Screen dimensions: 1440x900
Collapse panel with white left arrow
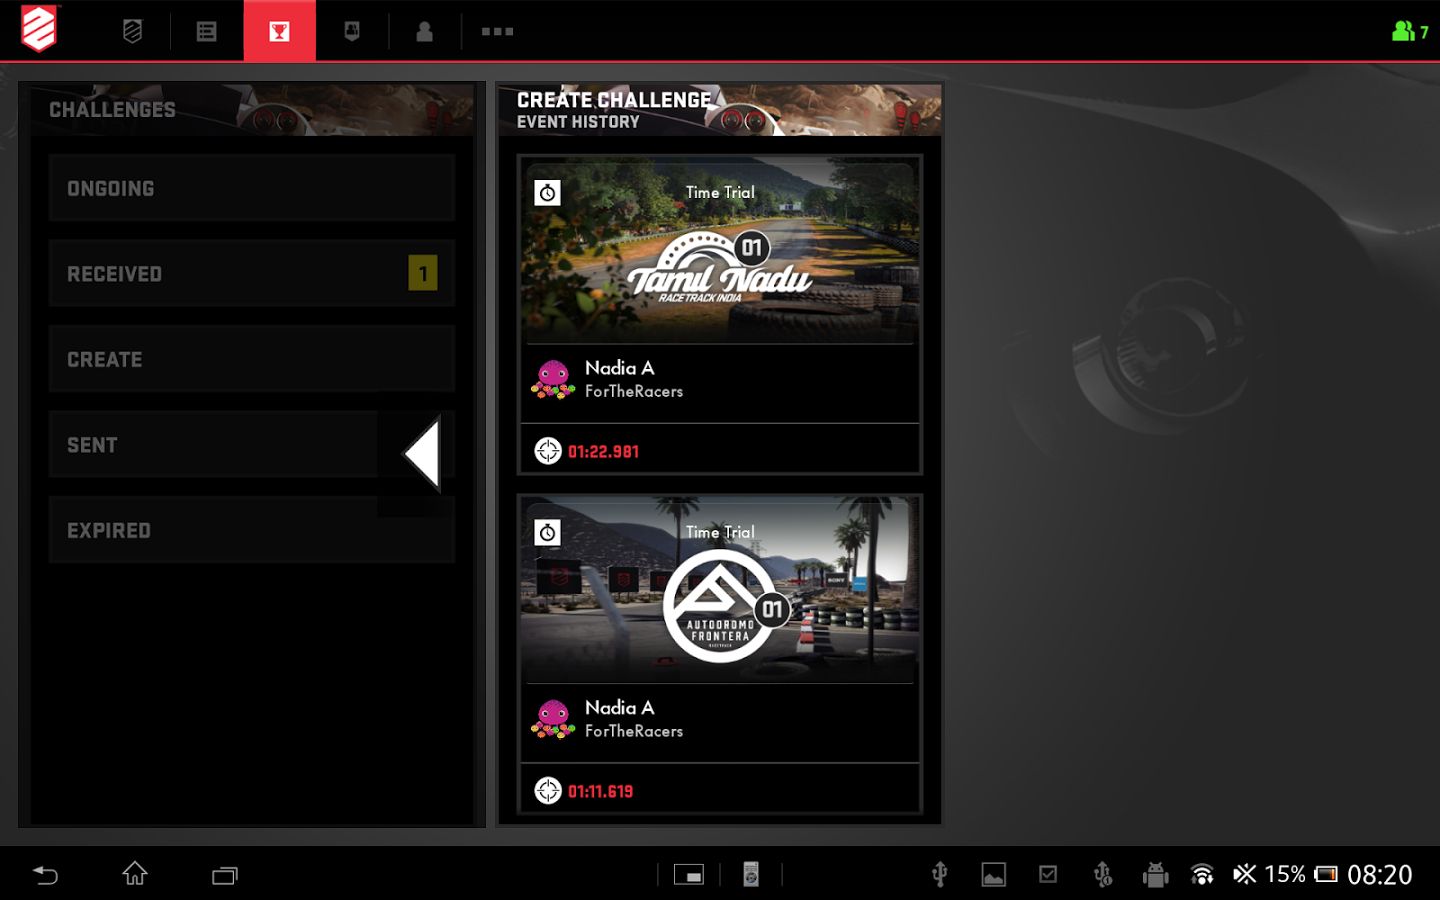coord(423,453)
